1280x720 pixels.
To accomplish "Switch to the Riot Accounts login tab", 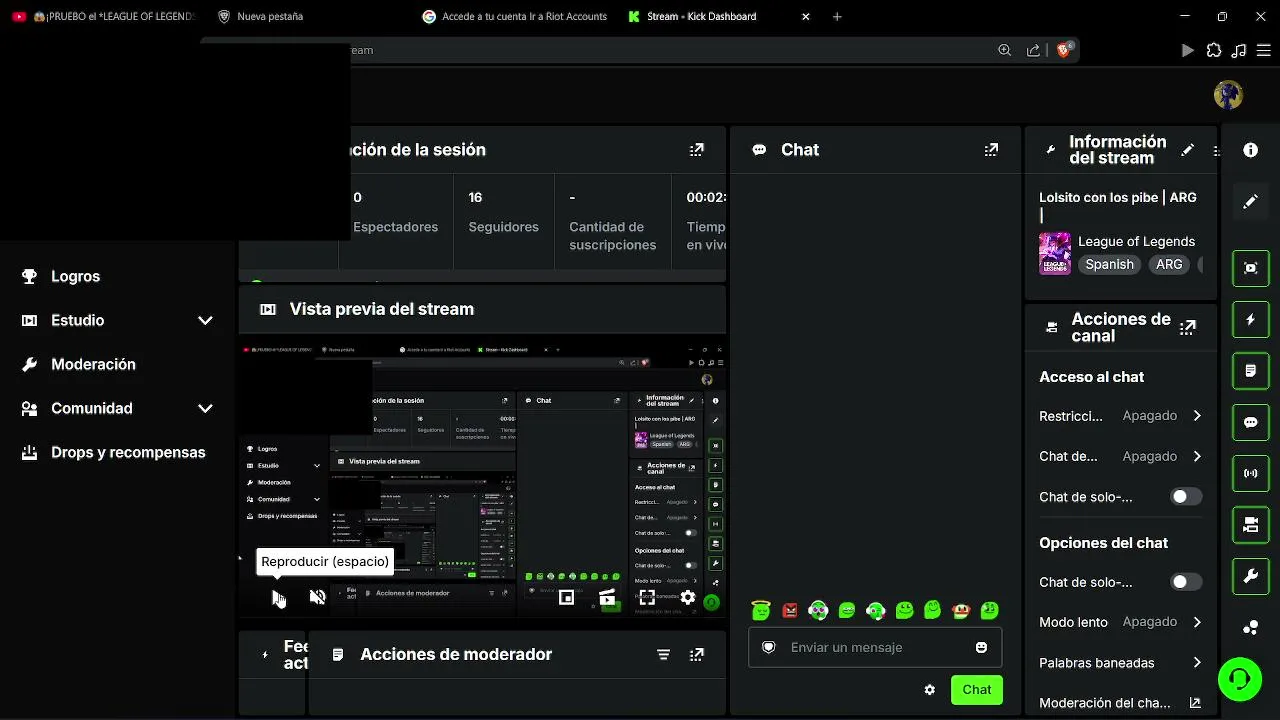I will [513, 16].
